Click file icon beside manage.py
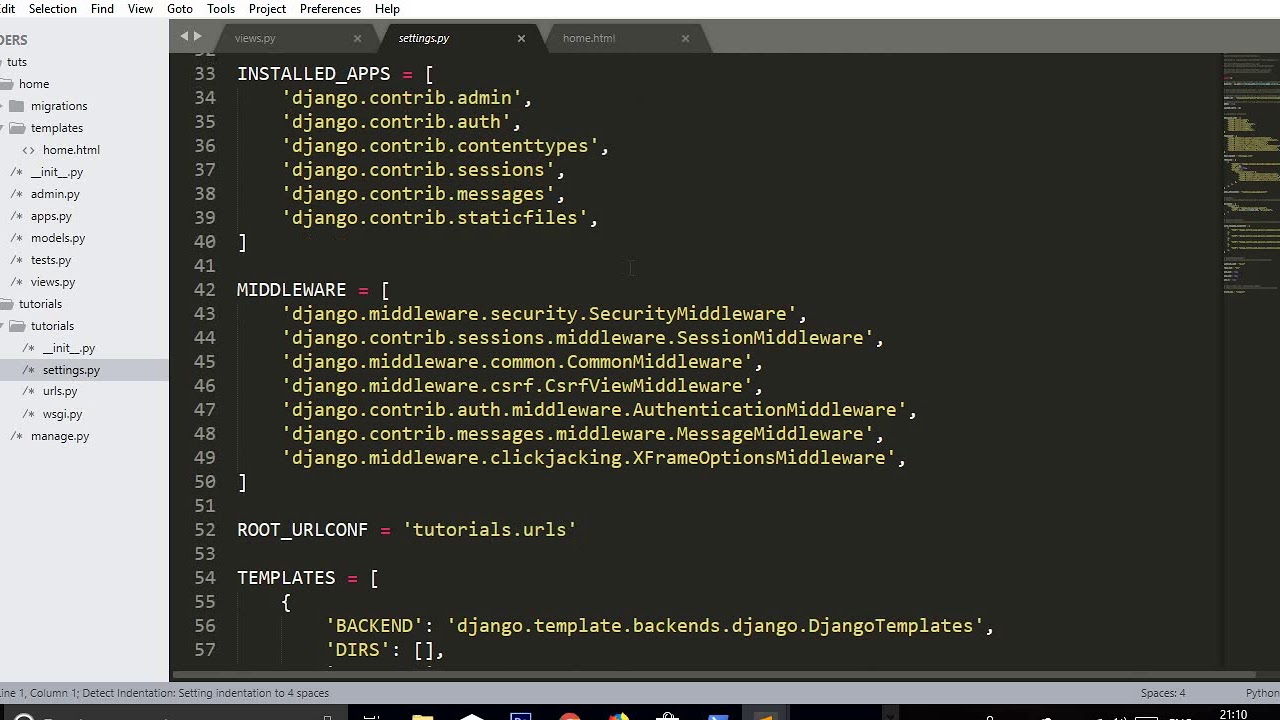This screenshot has width=1280, height=720. (x=16, y=436)
